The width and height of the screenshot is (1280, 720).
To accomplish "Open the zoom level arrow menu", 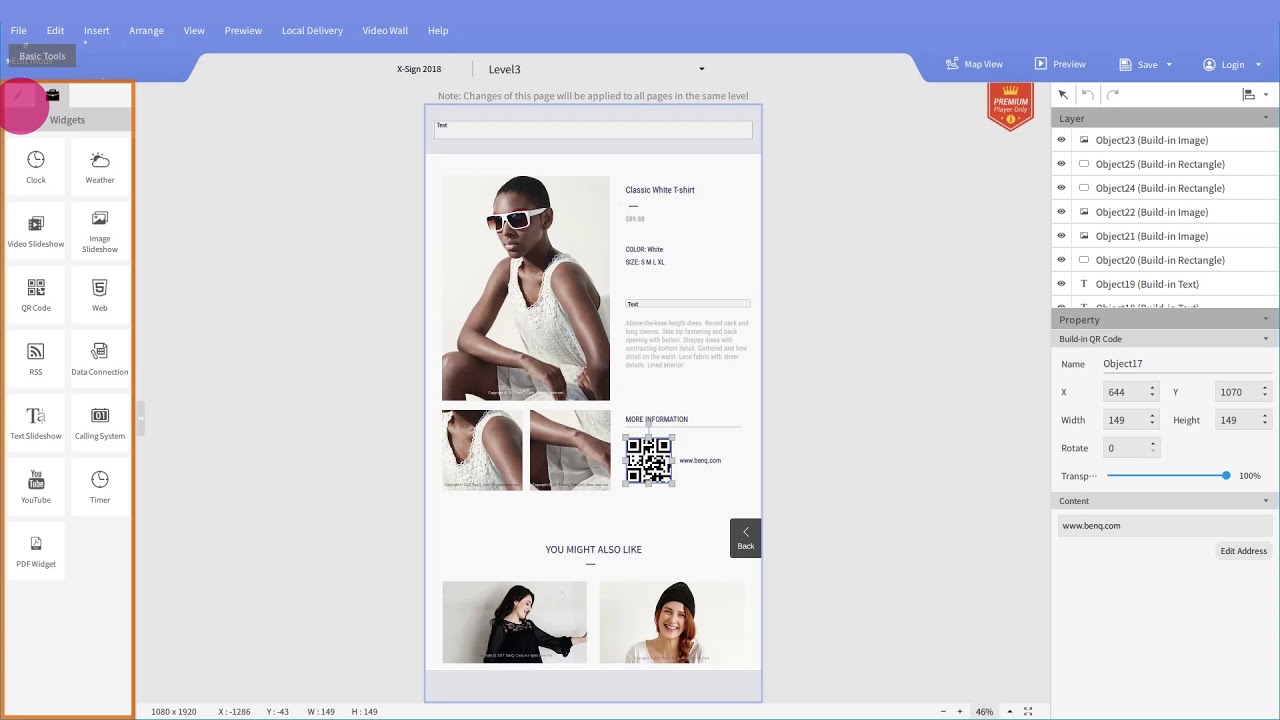I will click(1009, 711).
